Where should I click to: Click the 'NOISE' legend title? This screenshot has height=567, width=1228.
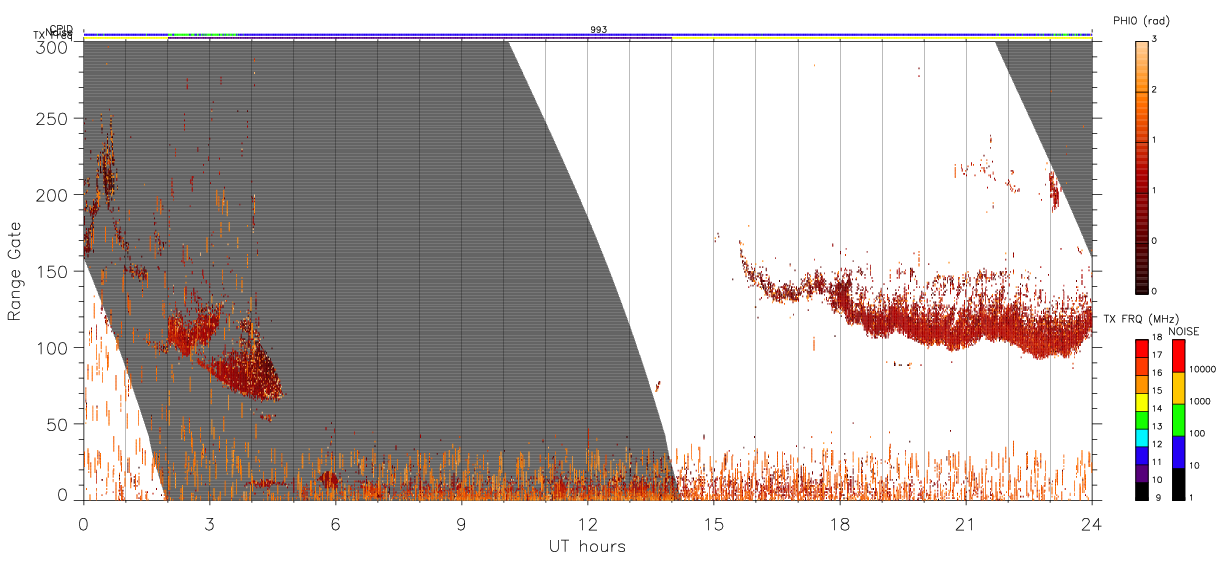tap(1184, 331)
